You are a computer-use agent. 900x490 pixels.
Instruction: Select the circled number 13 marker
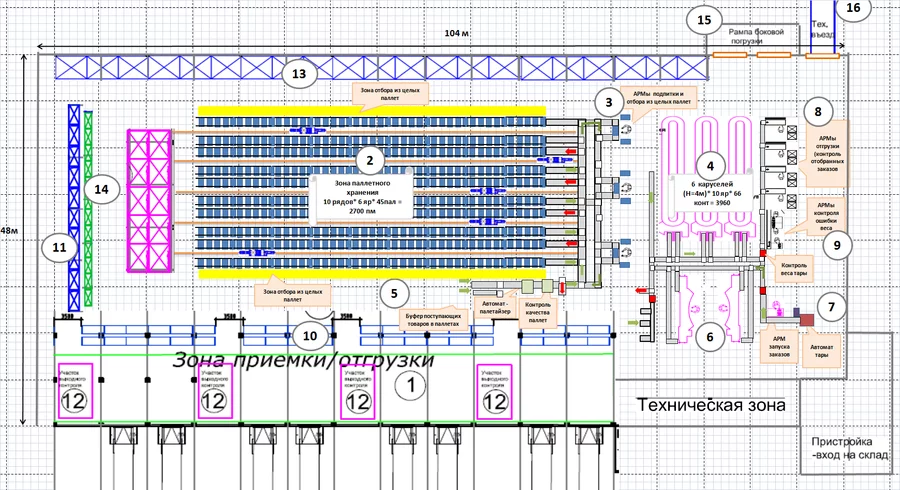299,73
